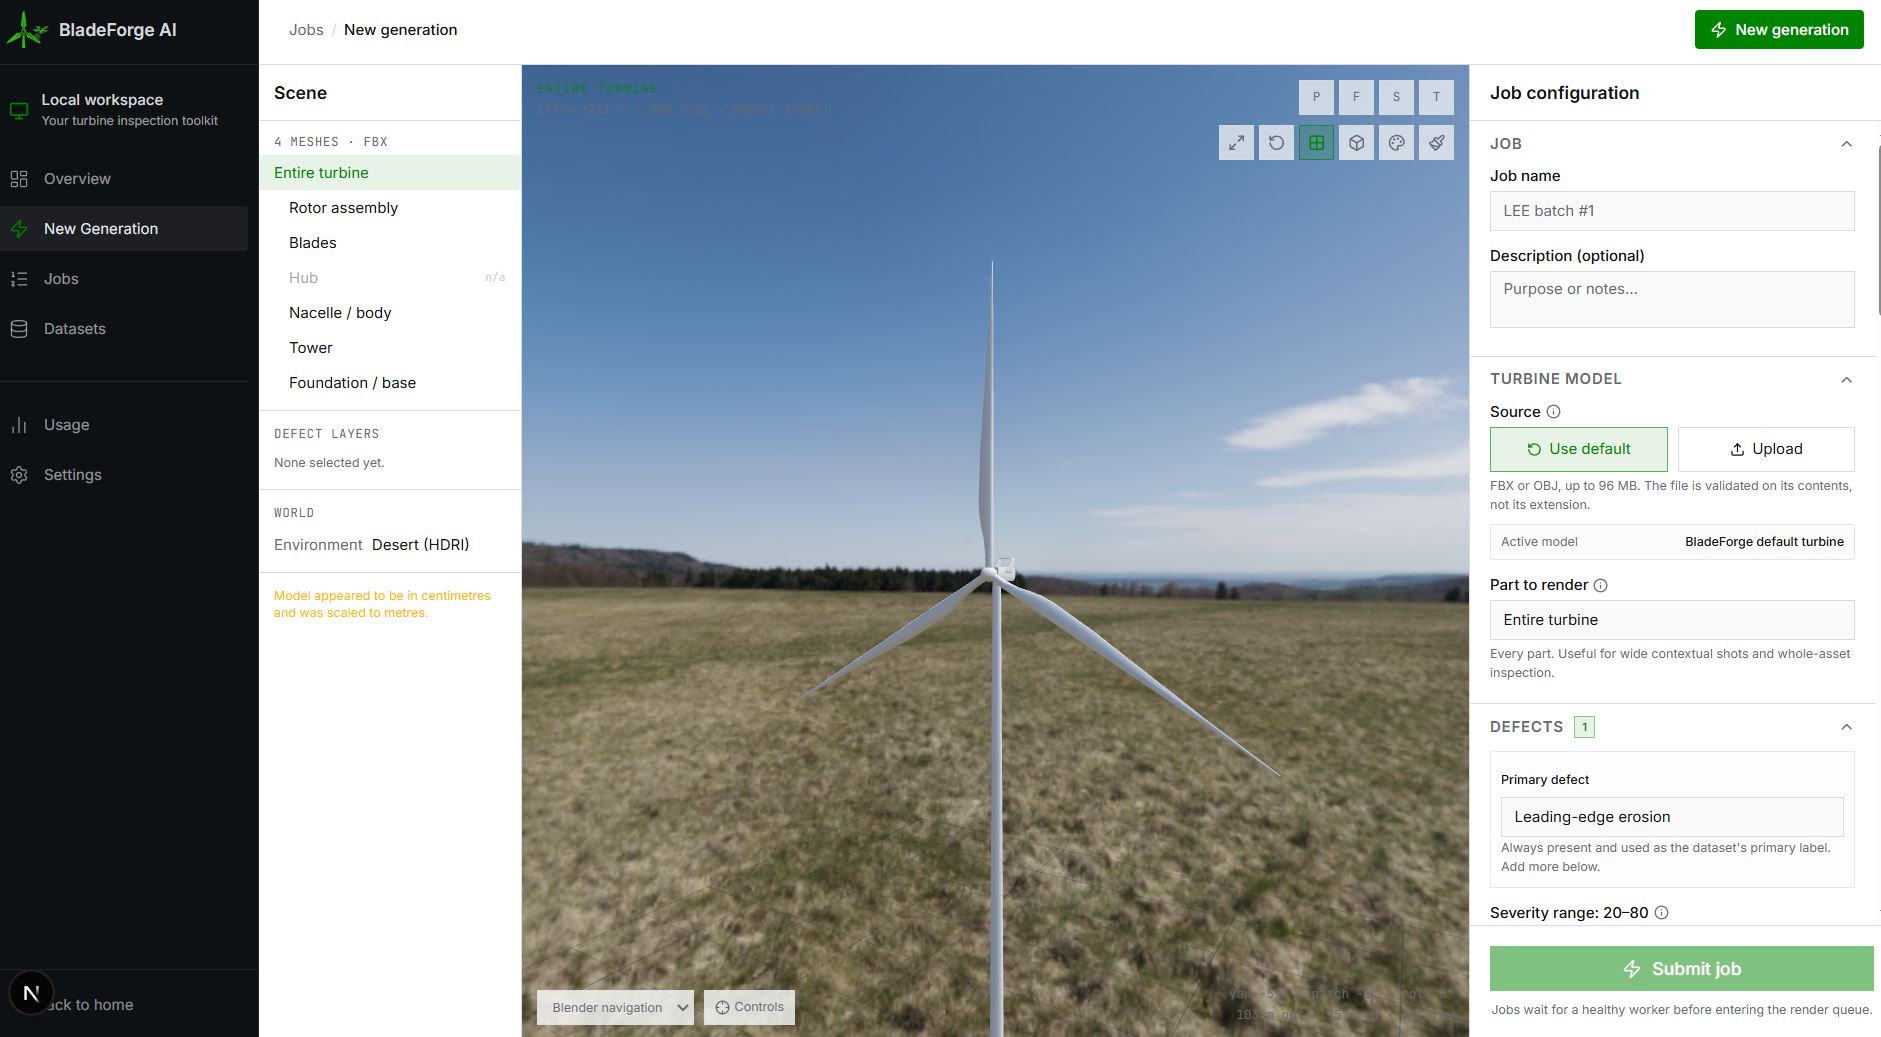
Task: Click the 3D cube icon in viewport toolbar
Action: (x=1356, y=143)
